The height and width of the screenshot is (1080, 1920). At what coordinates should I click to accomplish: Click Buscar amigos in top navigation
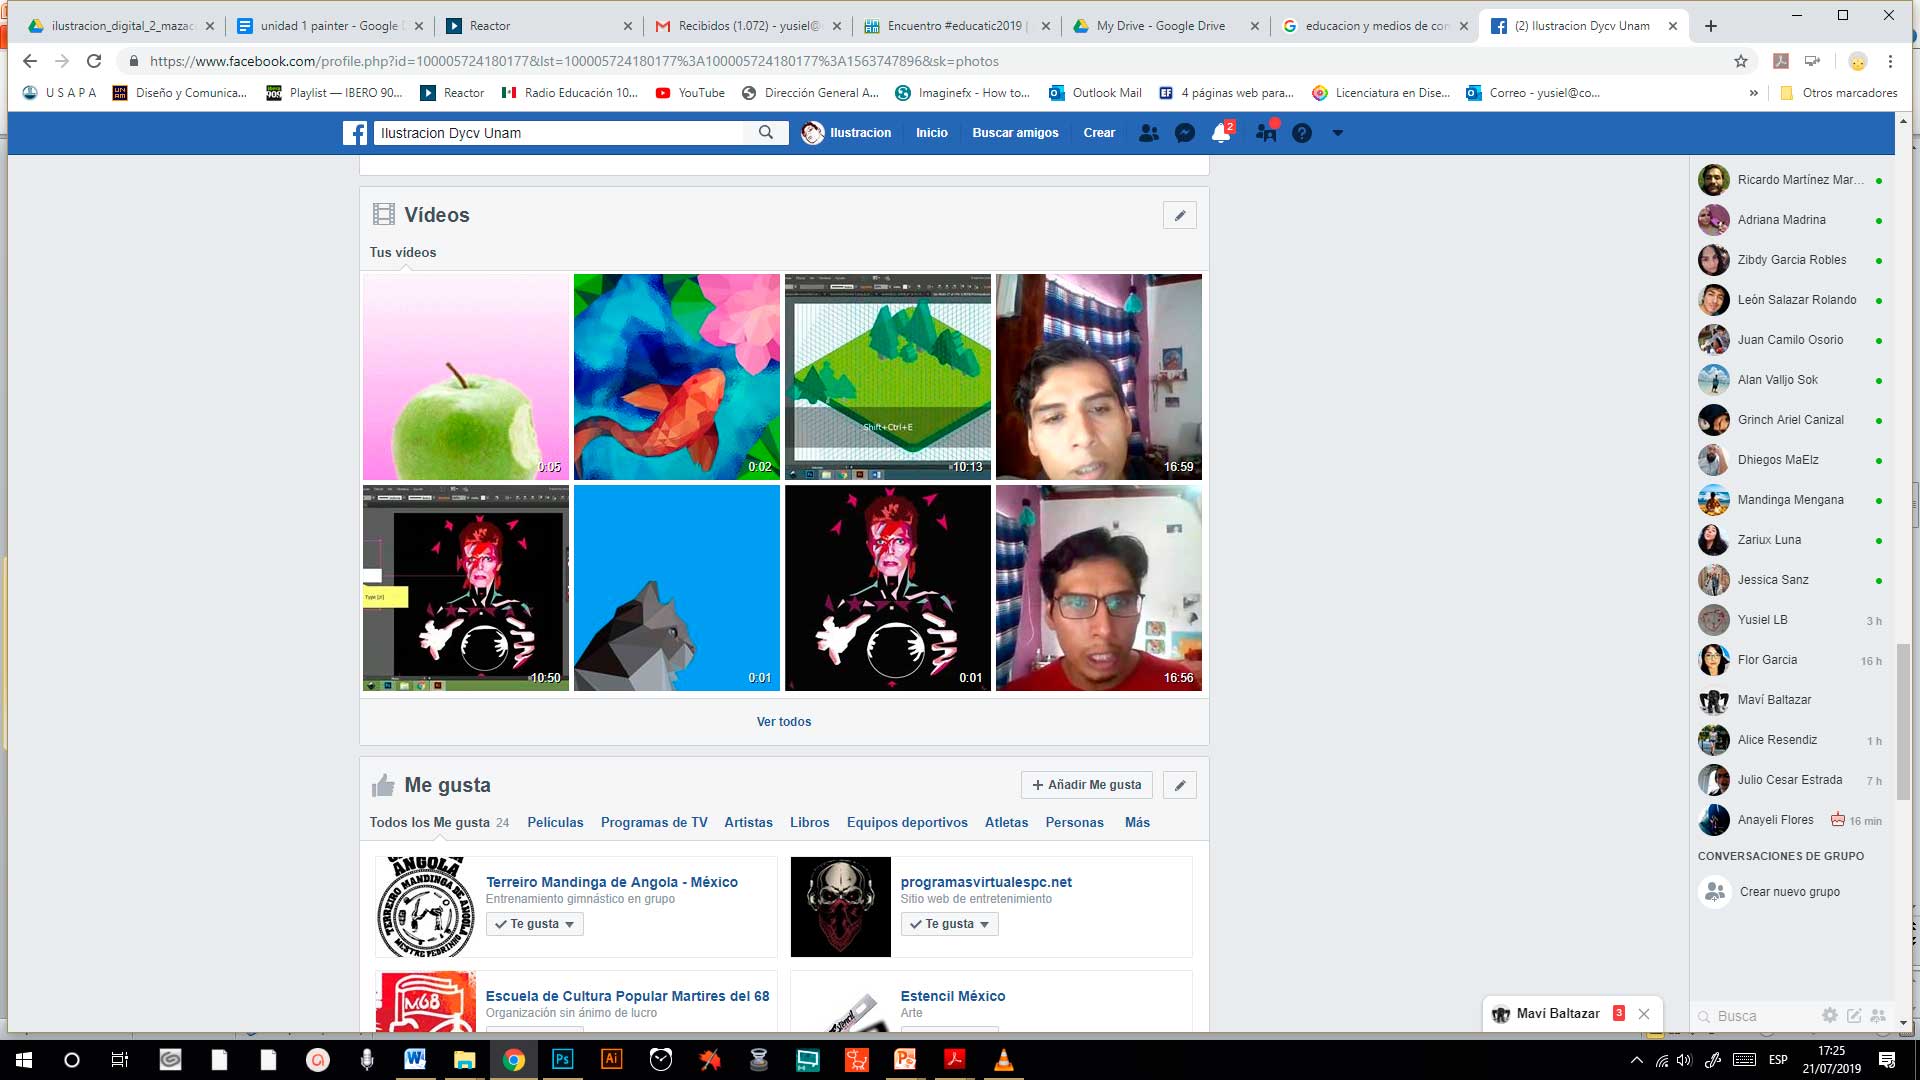[x=1015, y=133]
